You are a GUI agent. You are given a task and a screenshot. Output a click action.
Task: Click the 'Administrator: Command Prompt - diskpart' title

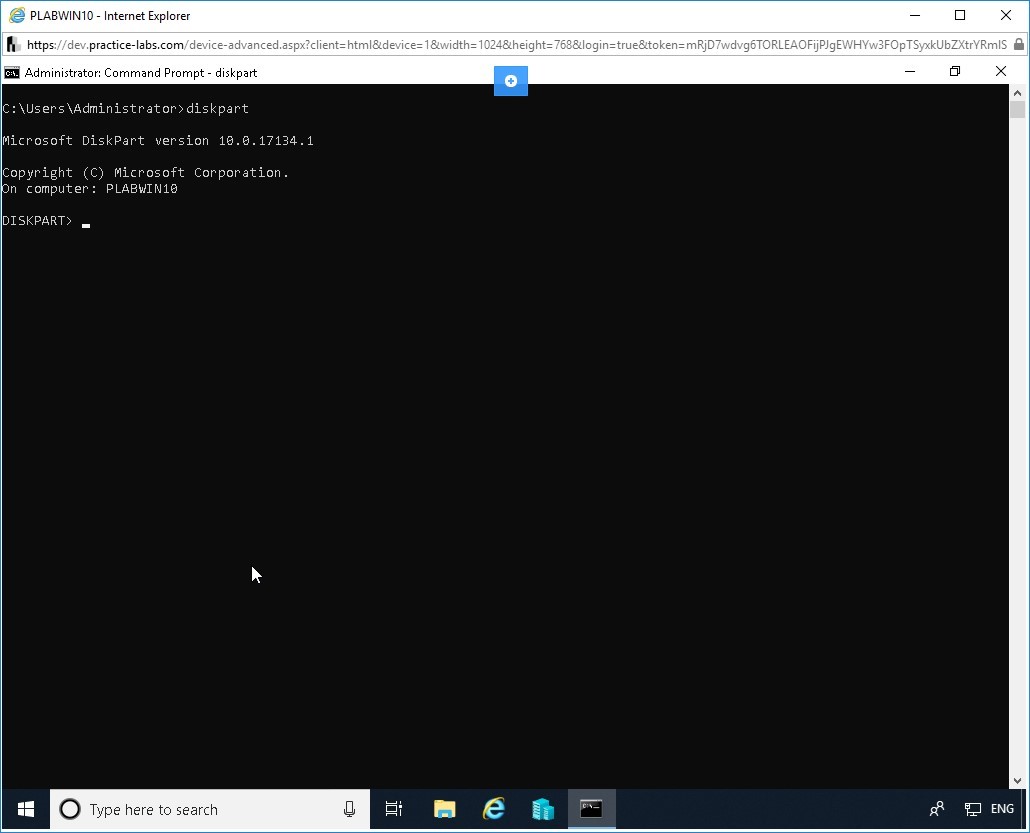click(x=141, y=73)
